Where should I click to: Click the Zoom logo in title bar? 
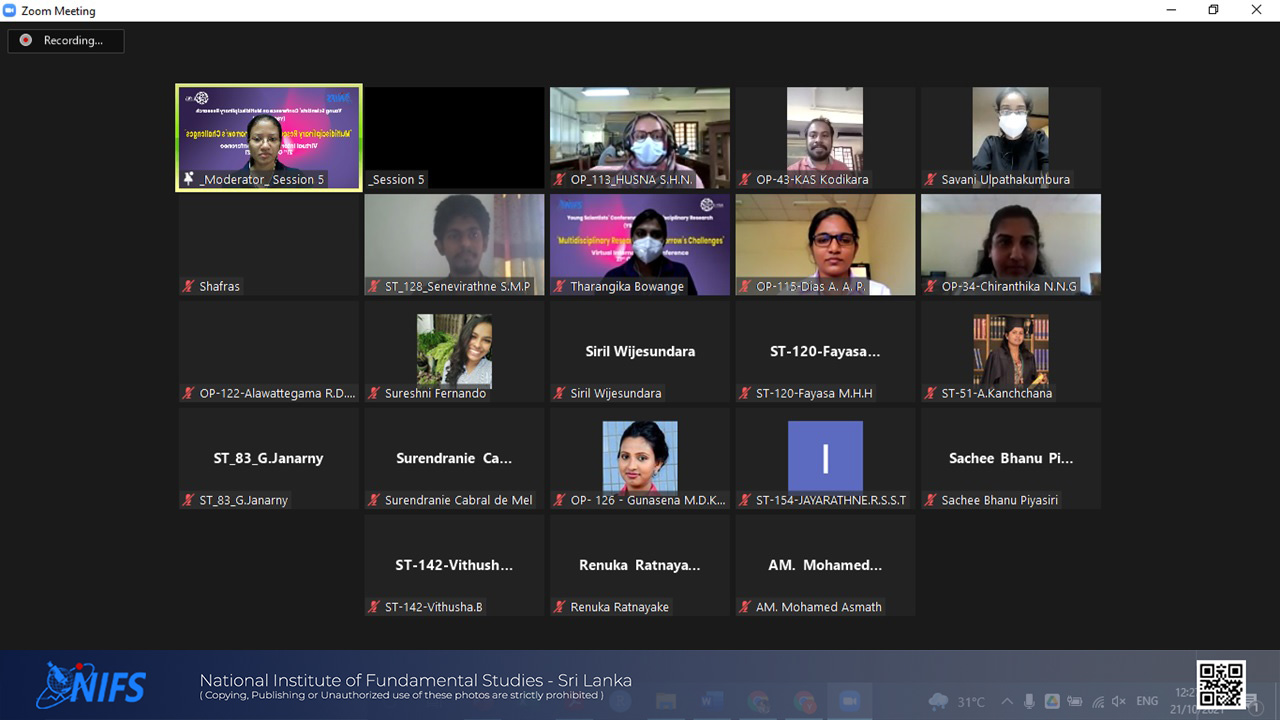point(11,11)
